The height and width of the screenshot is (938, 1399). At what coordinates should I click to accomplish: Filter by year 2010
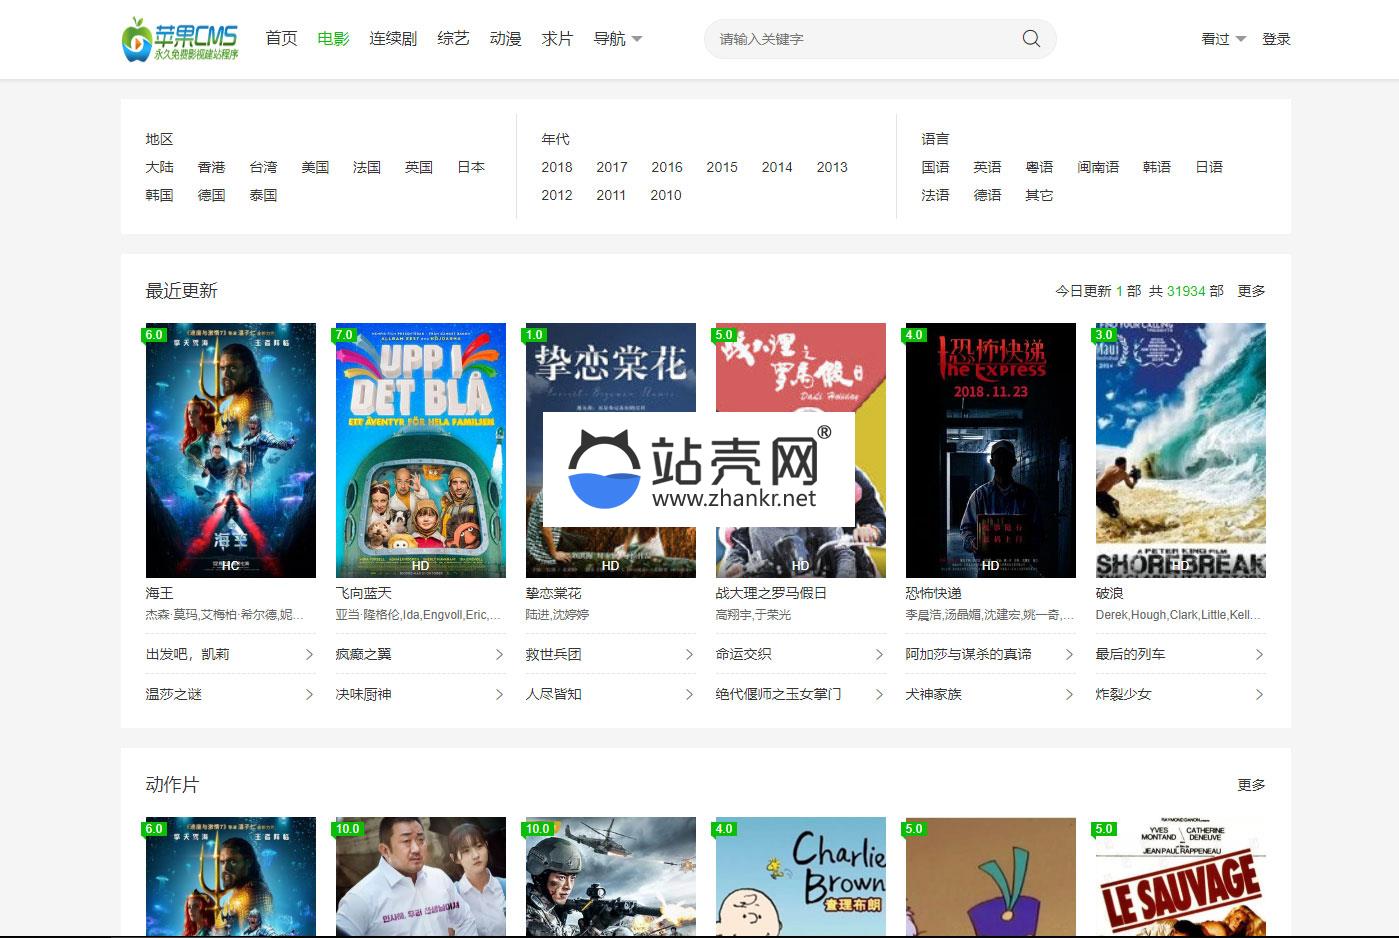pos(666,195)
